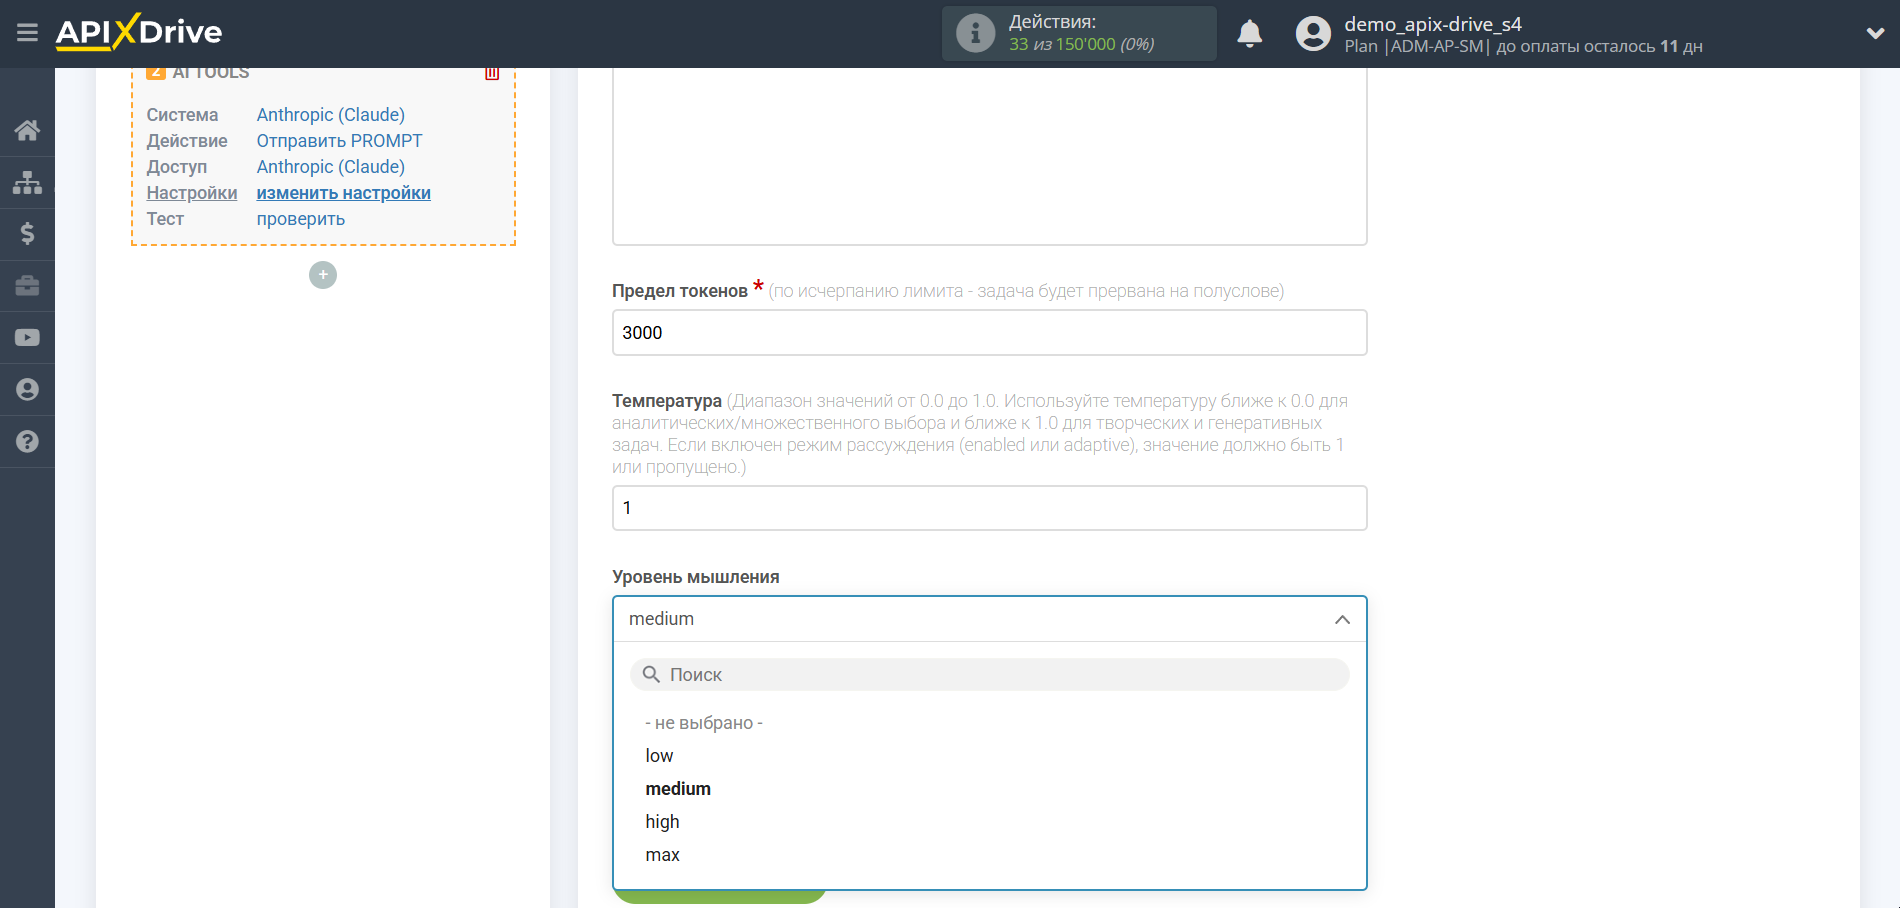Open help question mark icon
1900x908 pixels.
point(27,442)
